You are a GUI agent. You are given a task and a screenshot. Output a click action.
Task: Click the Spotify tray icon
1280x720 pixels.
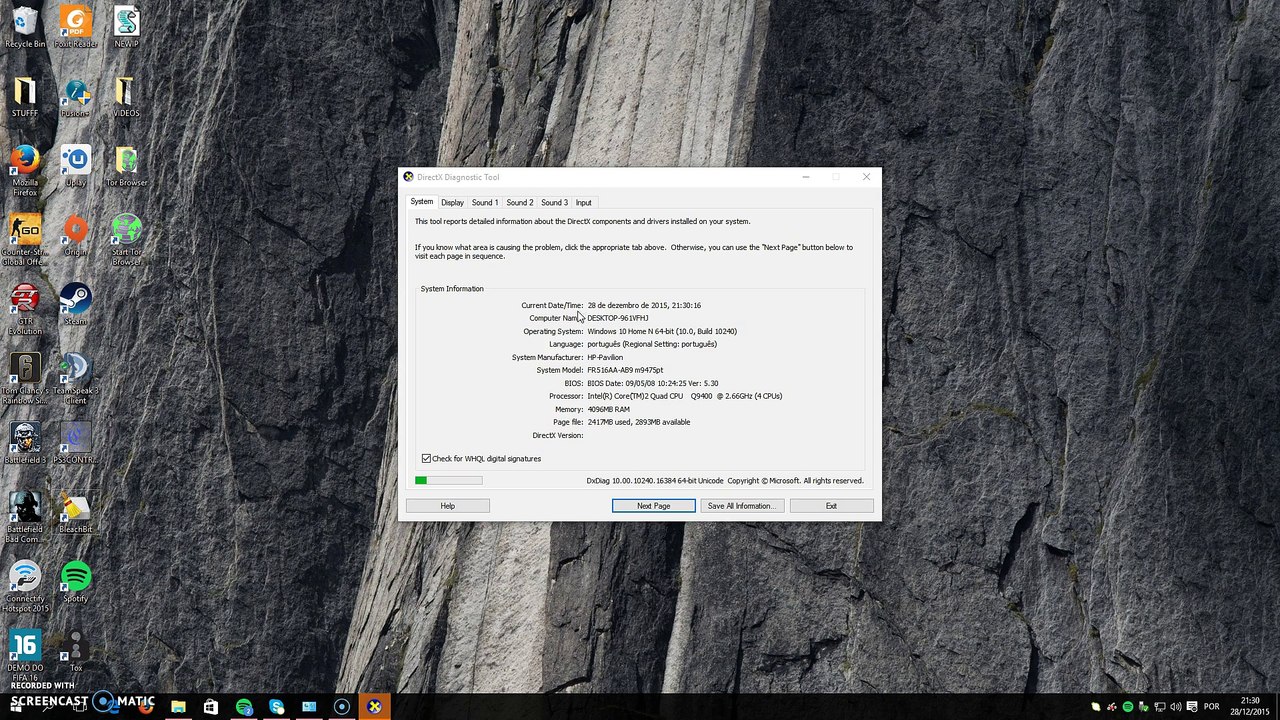coord(1128,707)
